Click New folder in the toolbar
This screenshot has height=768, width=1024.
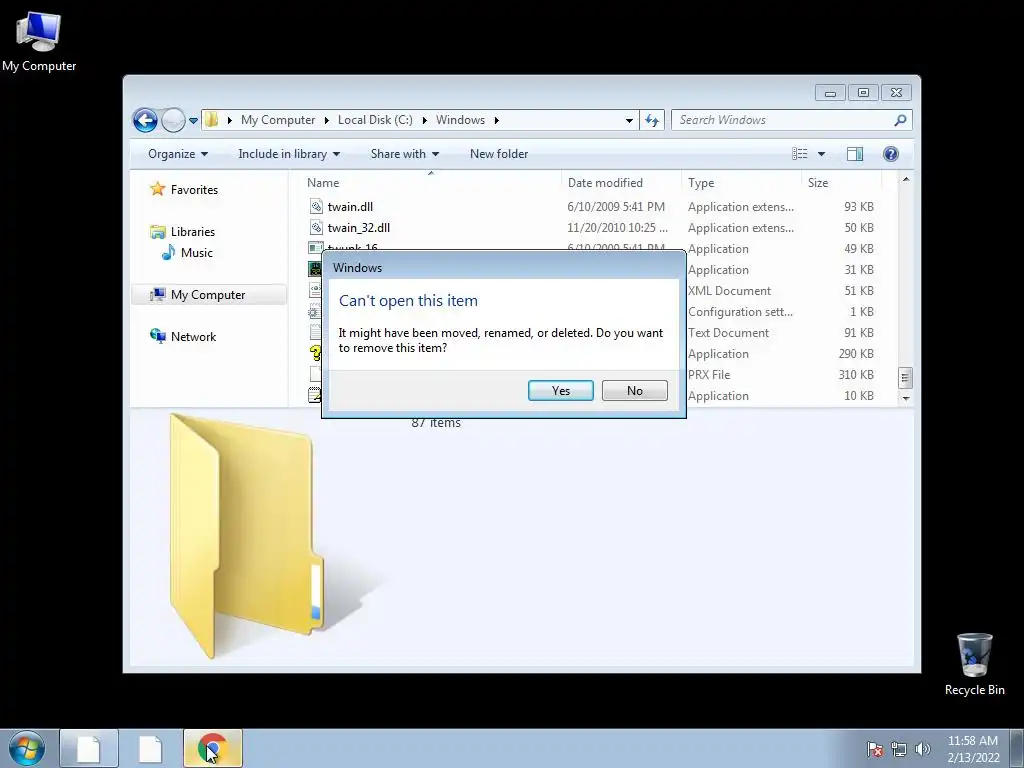pyautogui.click(x=499, y=154)
